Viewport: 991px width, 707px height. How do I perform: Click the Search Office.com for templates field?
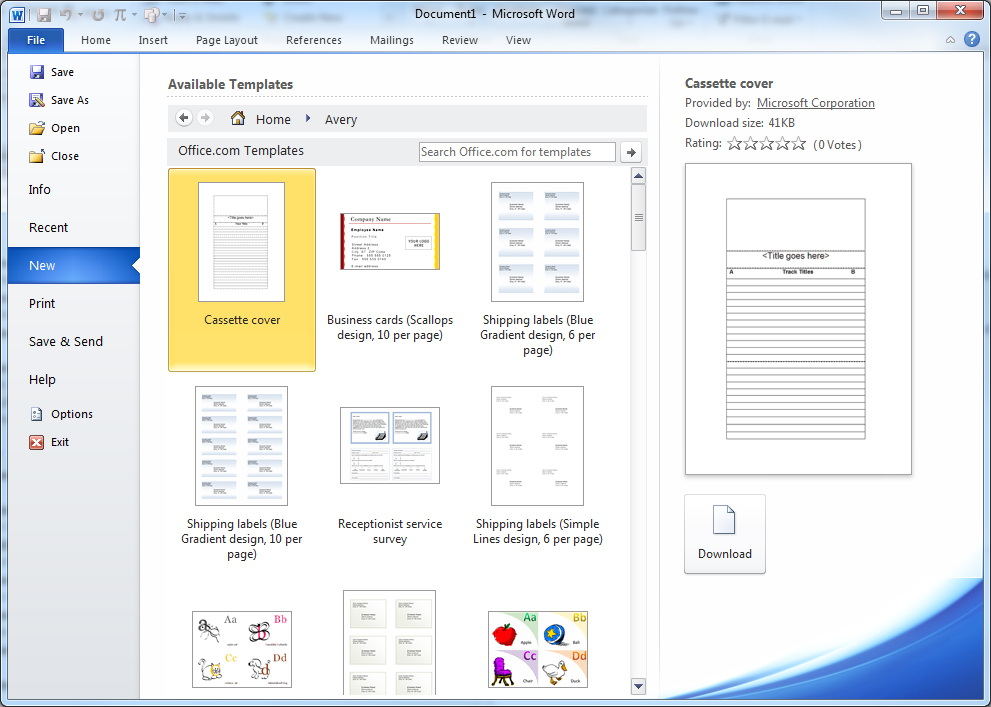(x=517, y=152)
